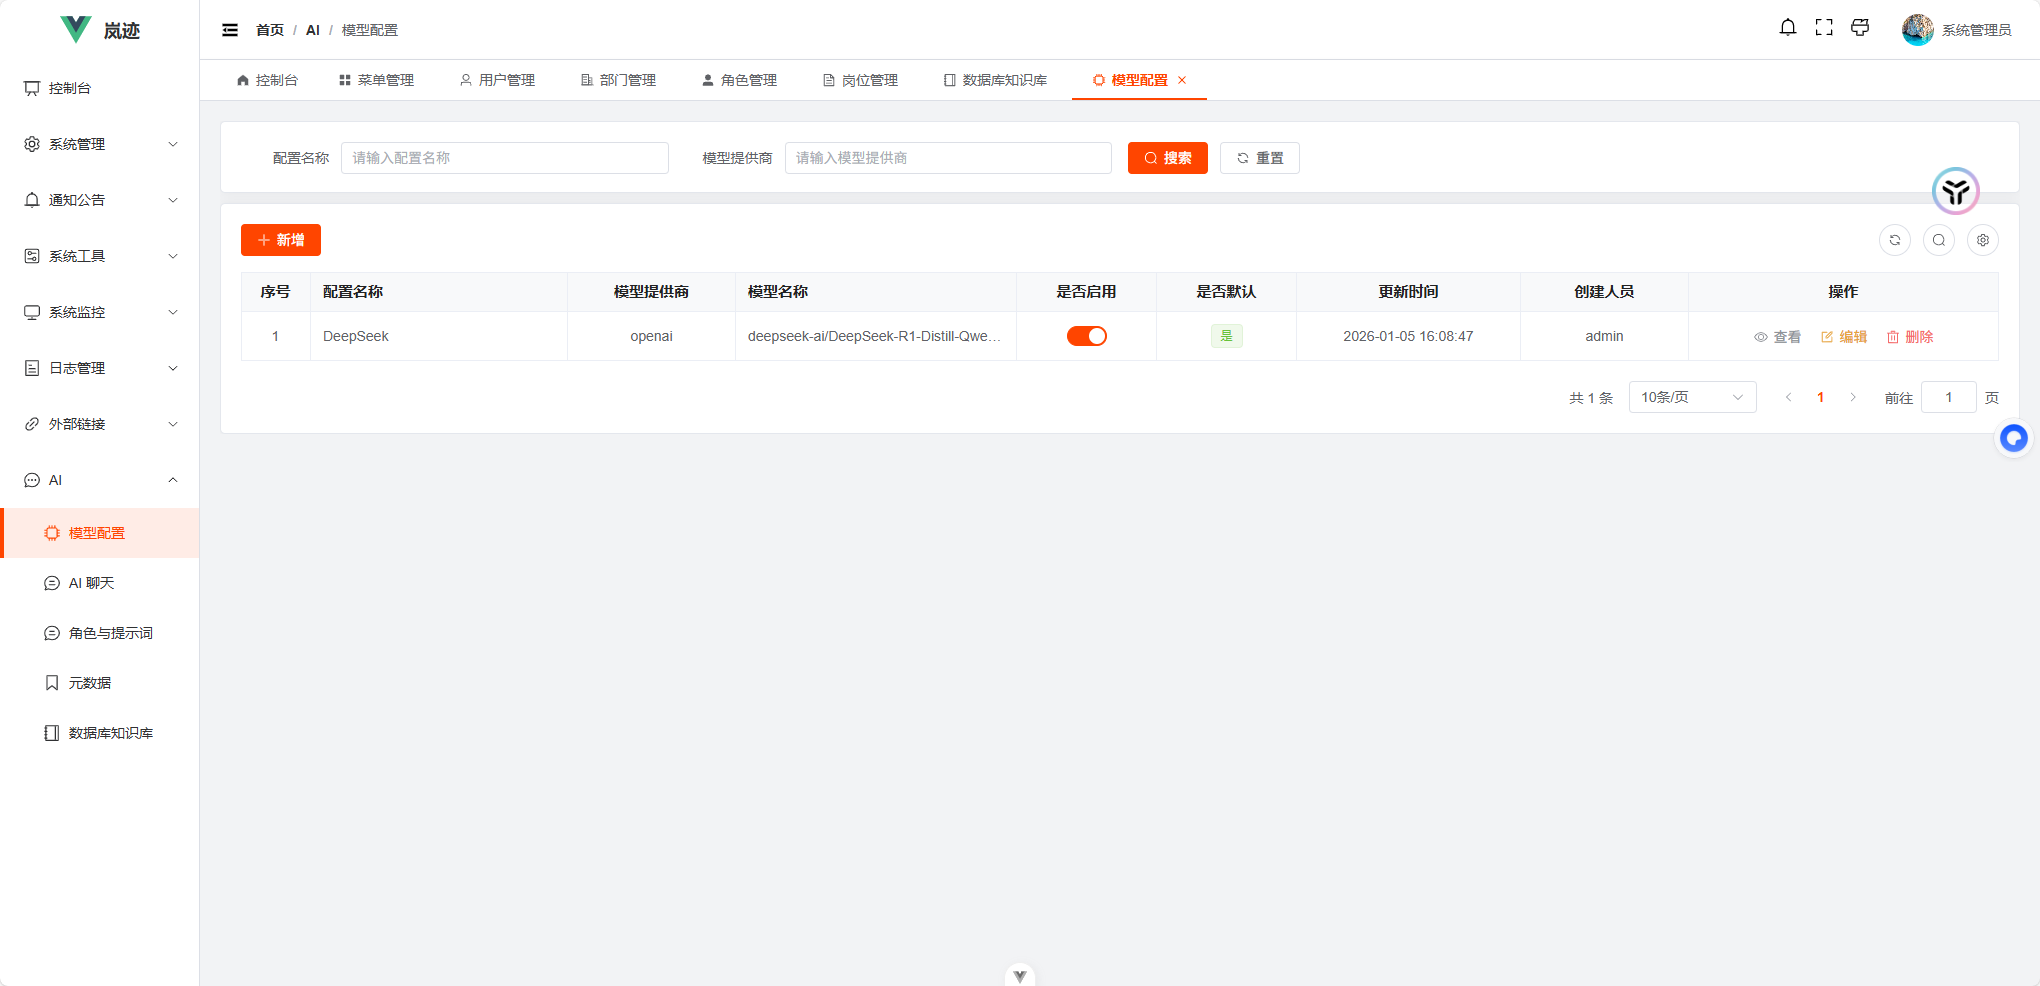Open the floating AI assistant icon

1956,191
